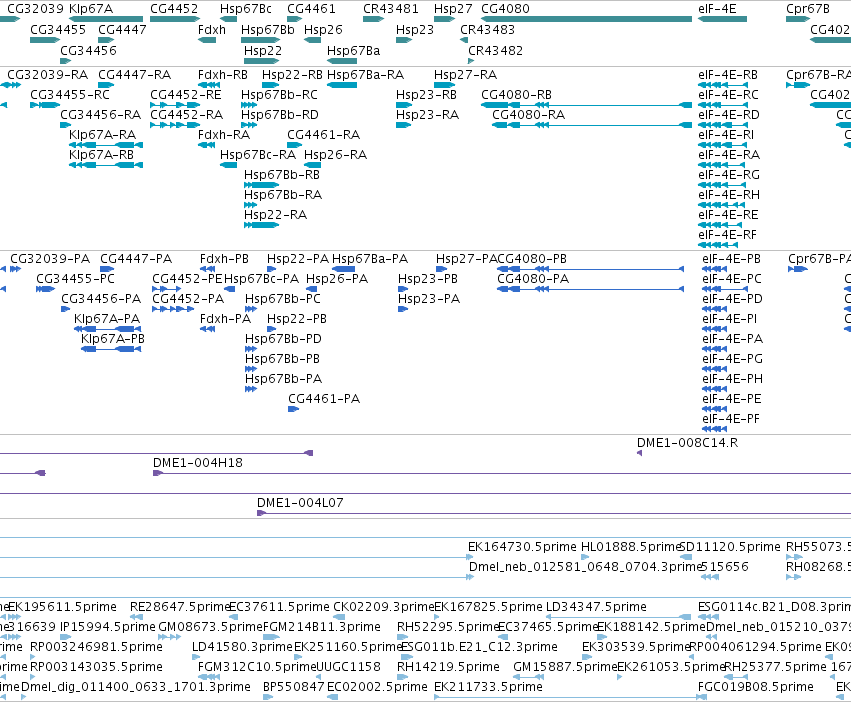851x702 pixels.
Task: Click the Hsp27 gene label
Action: coord(453,9)
